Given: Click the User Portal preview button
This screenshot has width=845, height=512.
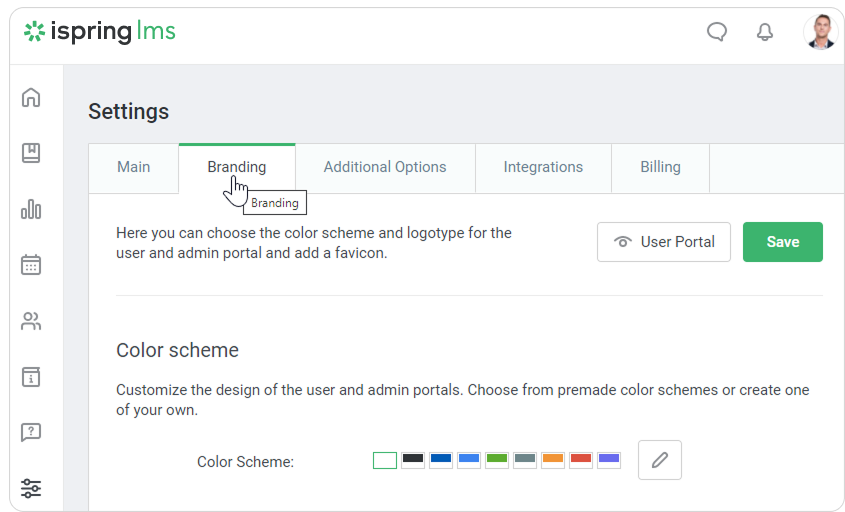Looking at the screenshot, I should 664,242.
